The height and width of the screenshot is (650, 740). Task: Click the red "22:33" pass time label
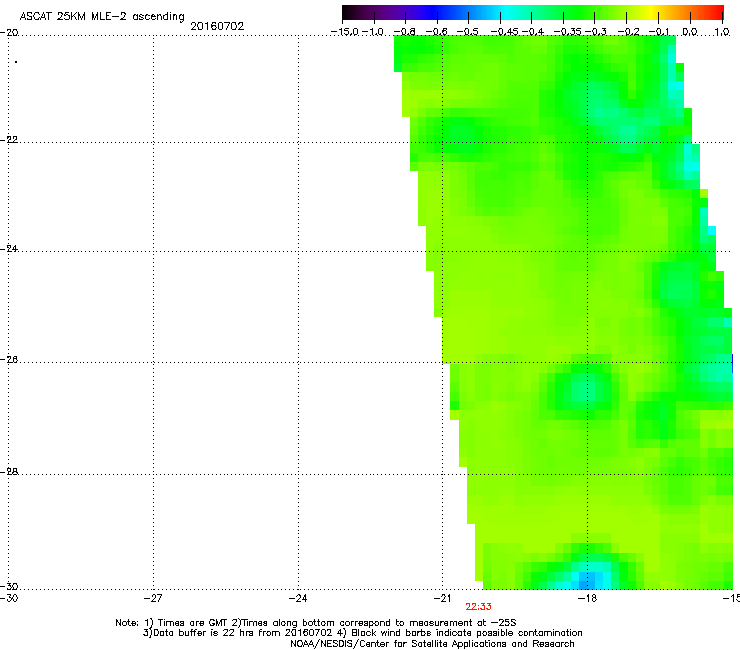479,607
